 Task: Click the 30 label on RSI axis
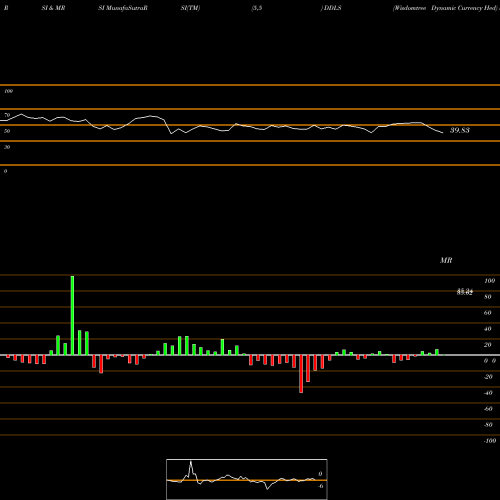pyautogui.click(x=7, y=147)
